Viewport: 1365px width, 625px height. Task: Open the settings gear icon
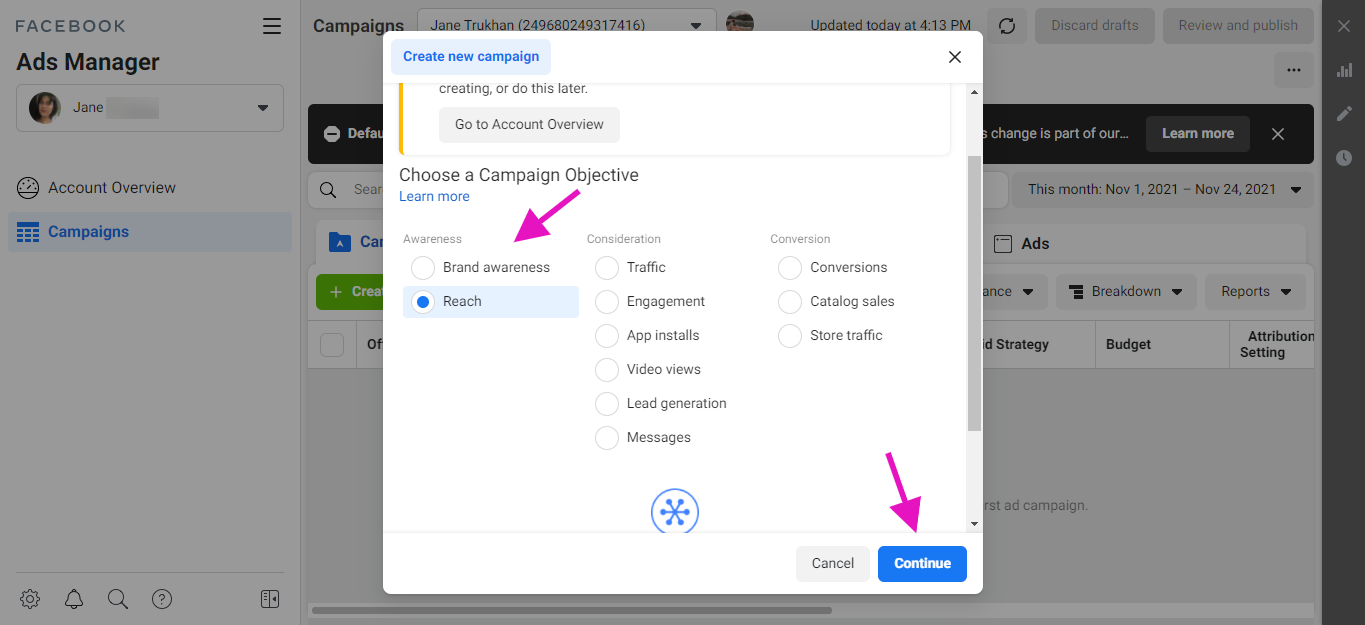point(30,599)
